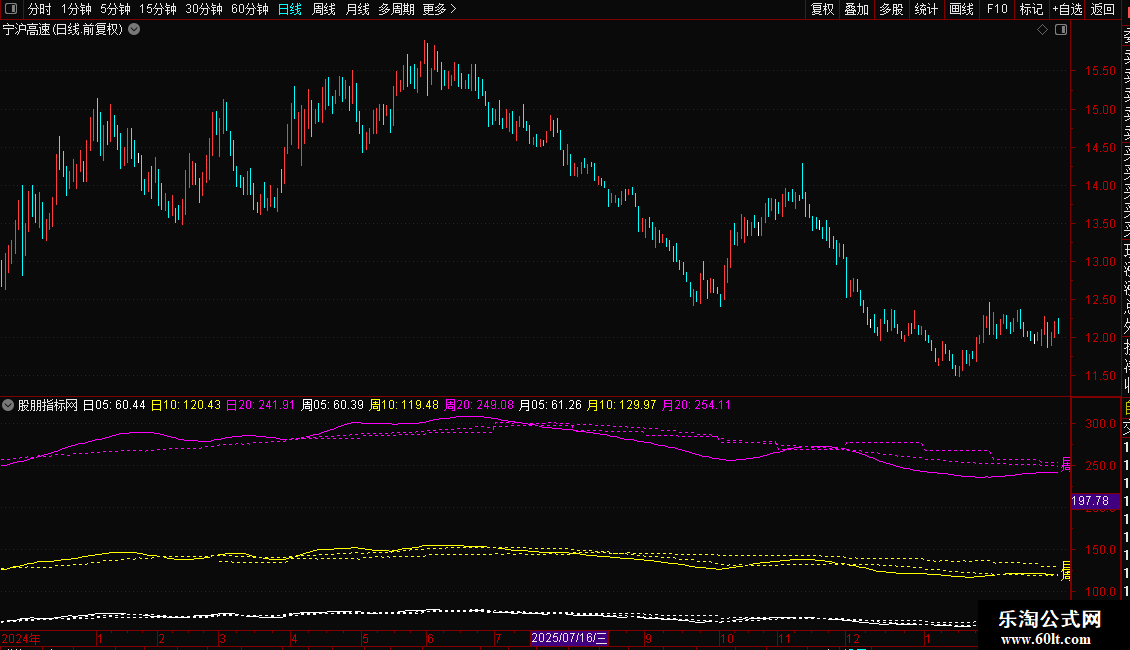1130x650 pixels.
Task: Click the 统计 statistics button
Action: 926,9
